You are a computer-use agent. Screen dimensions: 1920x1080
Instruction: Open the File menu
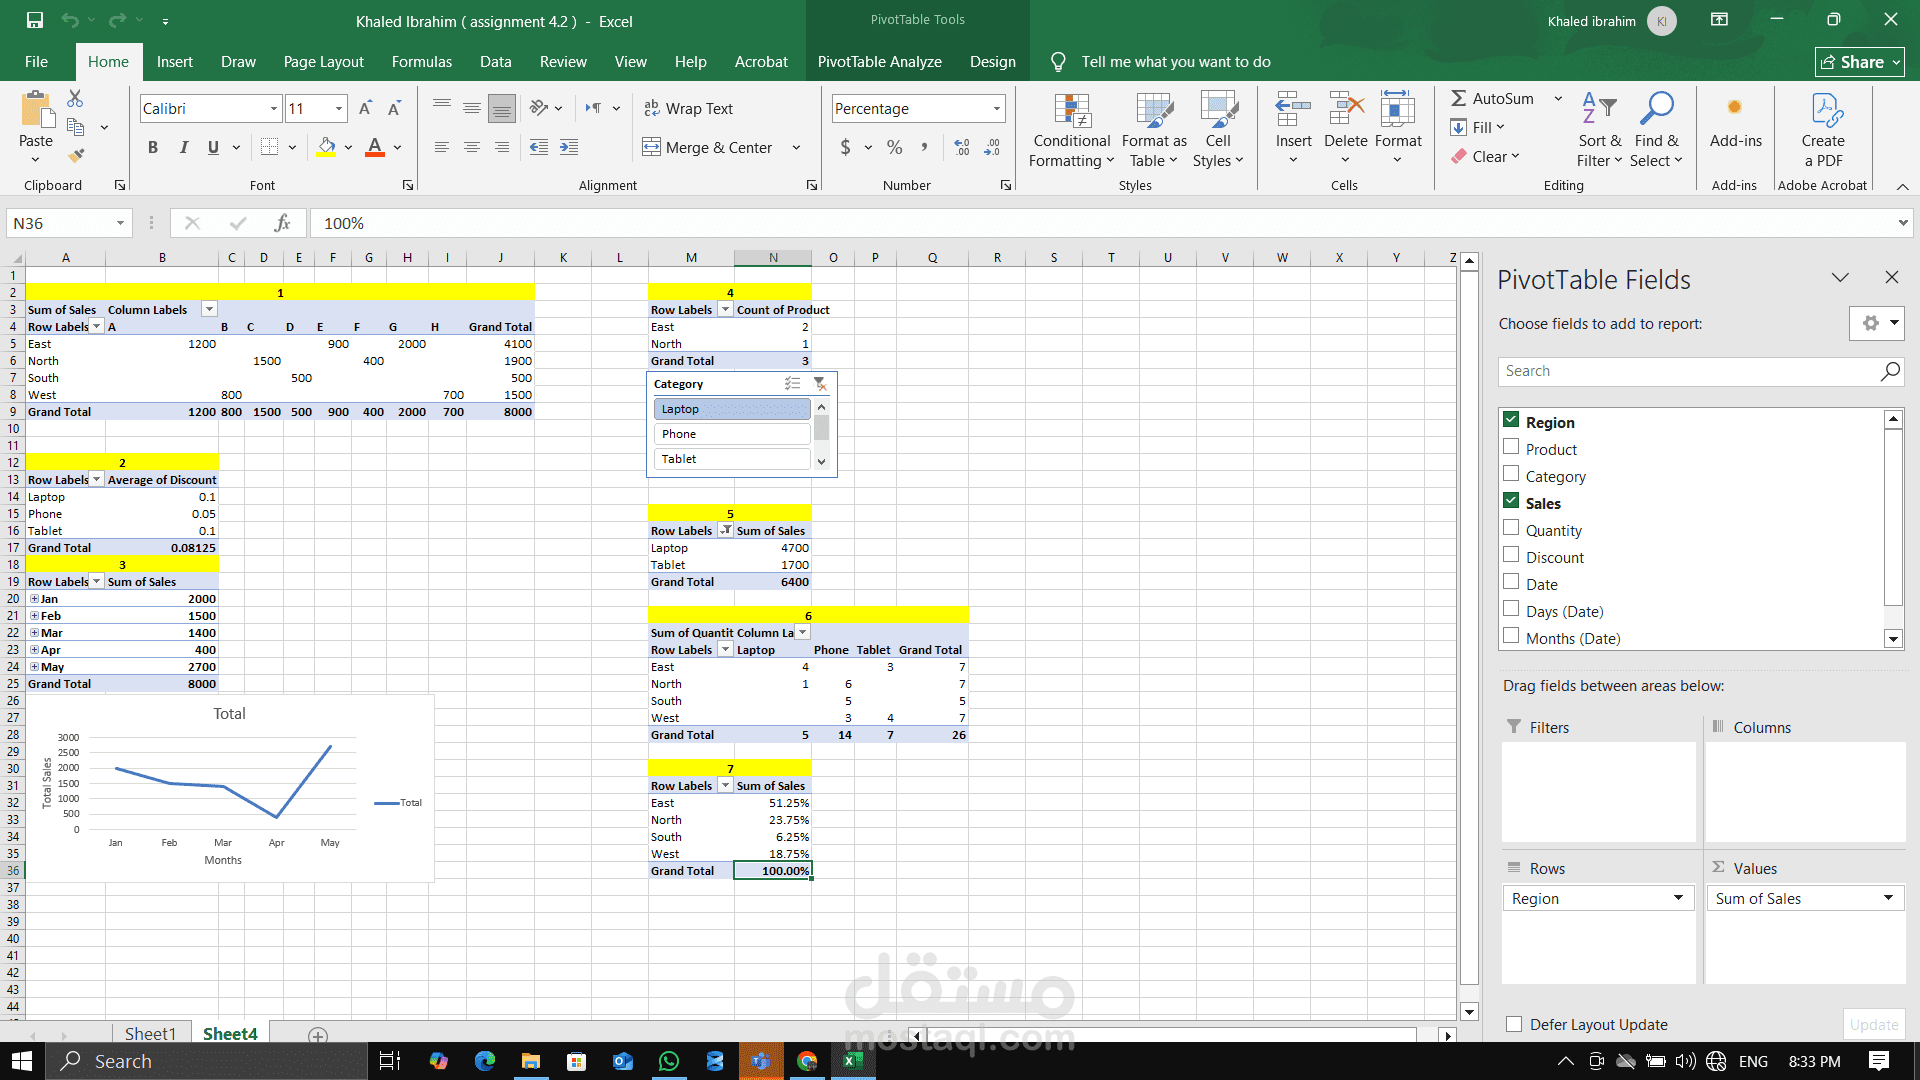pos(36,61)
